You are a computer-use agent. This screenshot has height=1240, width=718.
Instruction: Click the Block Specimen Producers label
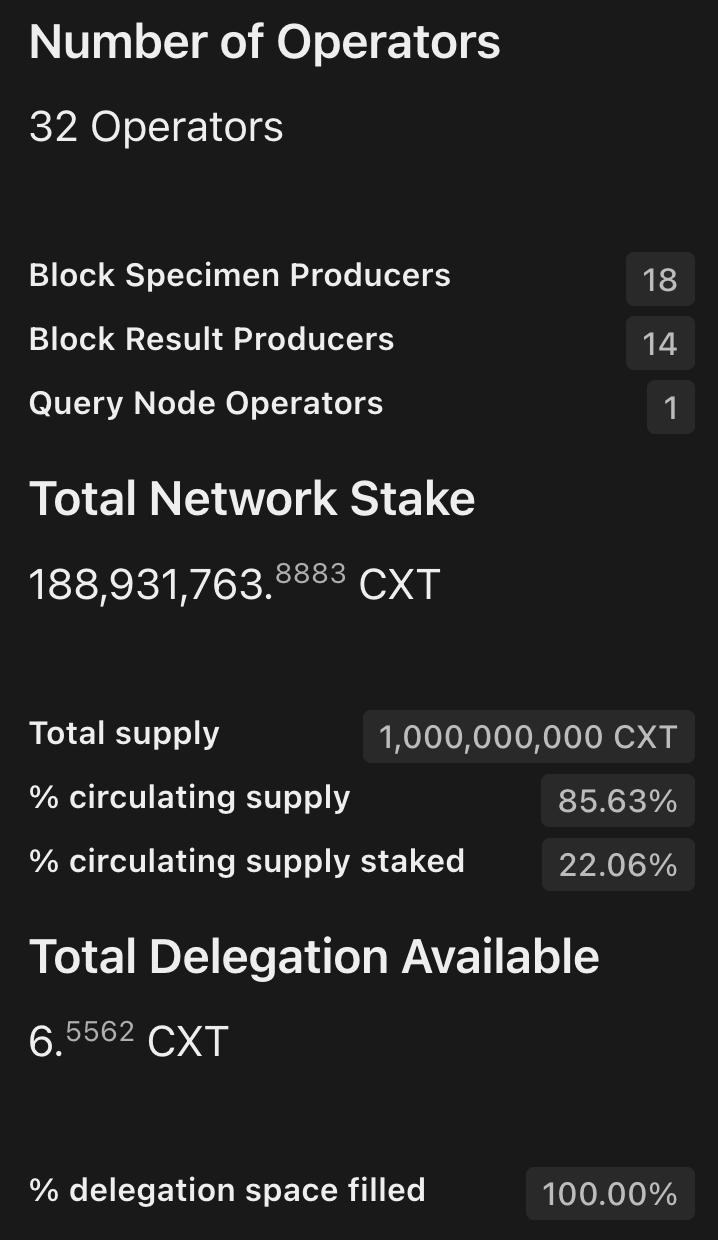click(x=240, y=275)
